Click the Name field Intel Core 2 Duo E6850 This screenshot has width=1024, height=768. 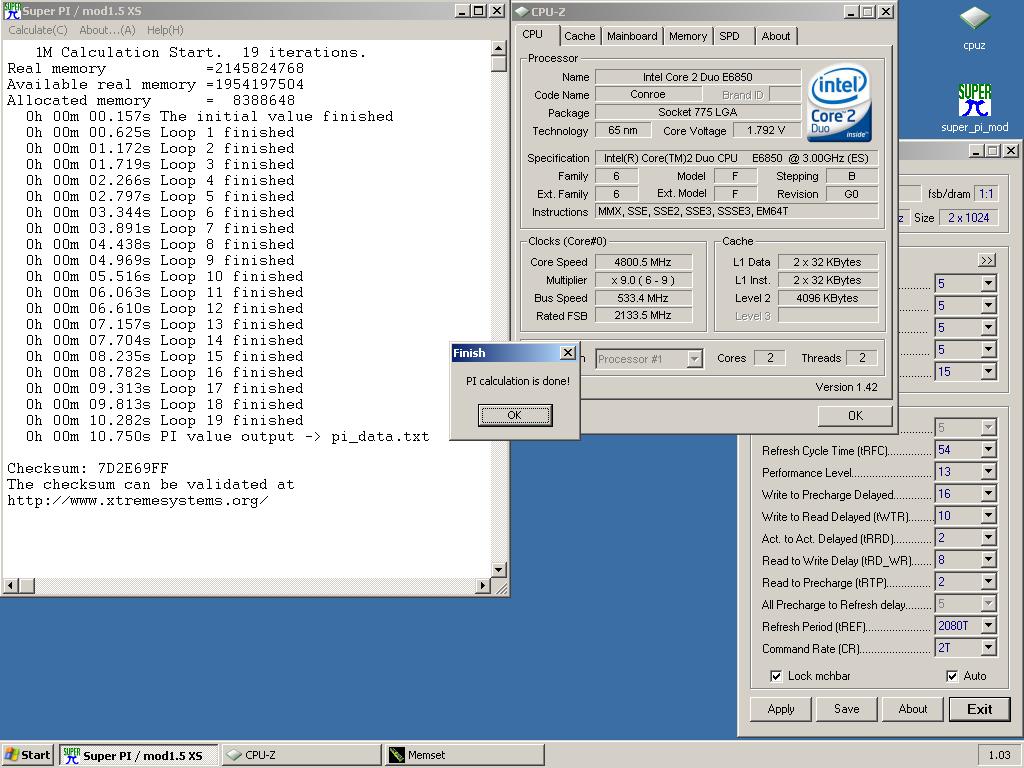(697, 77)
